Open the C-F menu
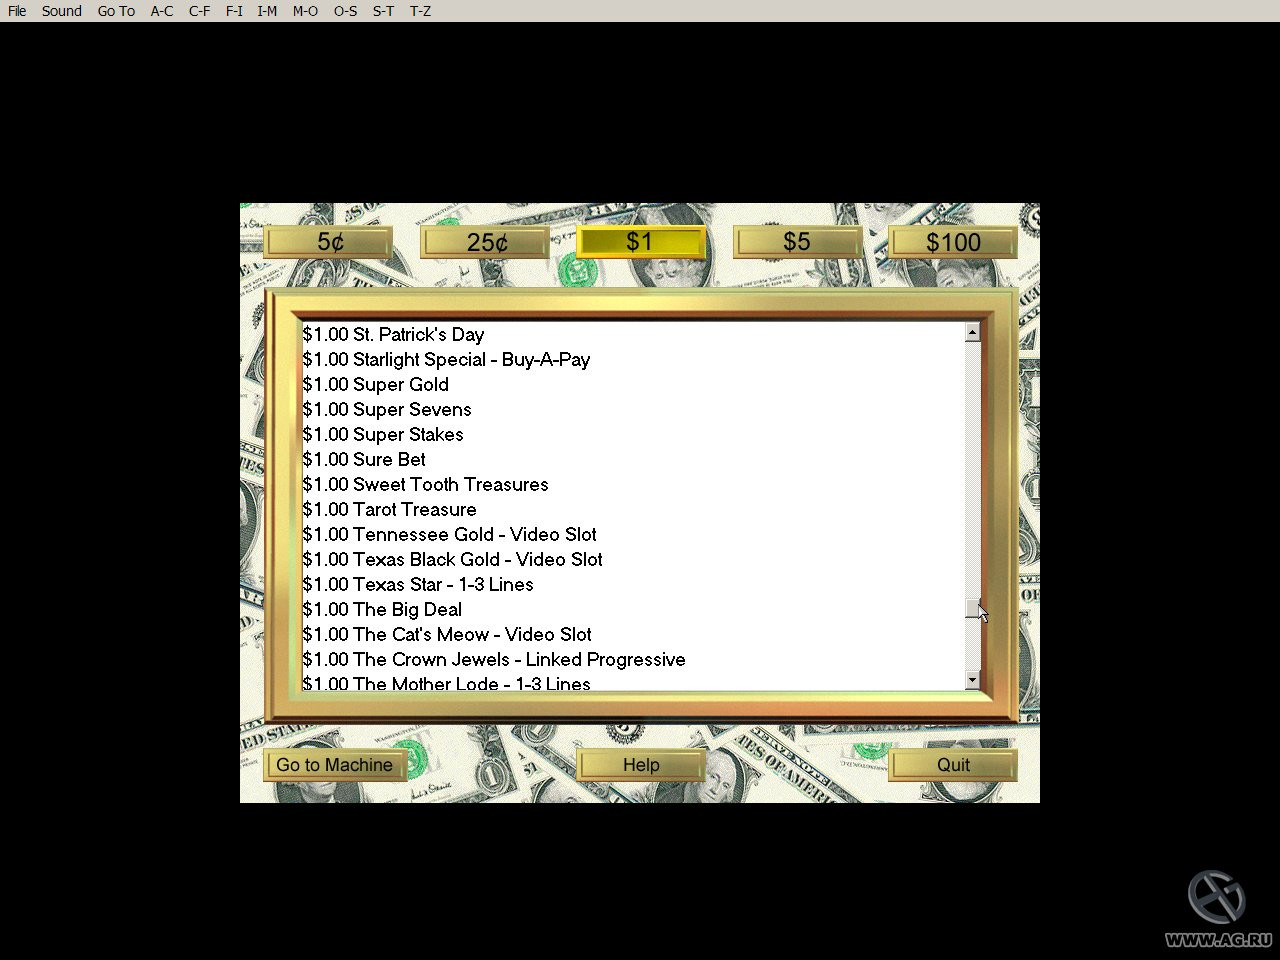 click(200, 11)
